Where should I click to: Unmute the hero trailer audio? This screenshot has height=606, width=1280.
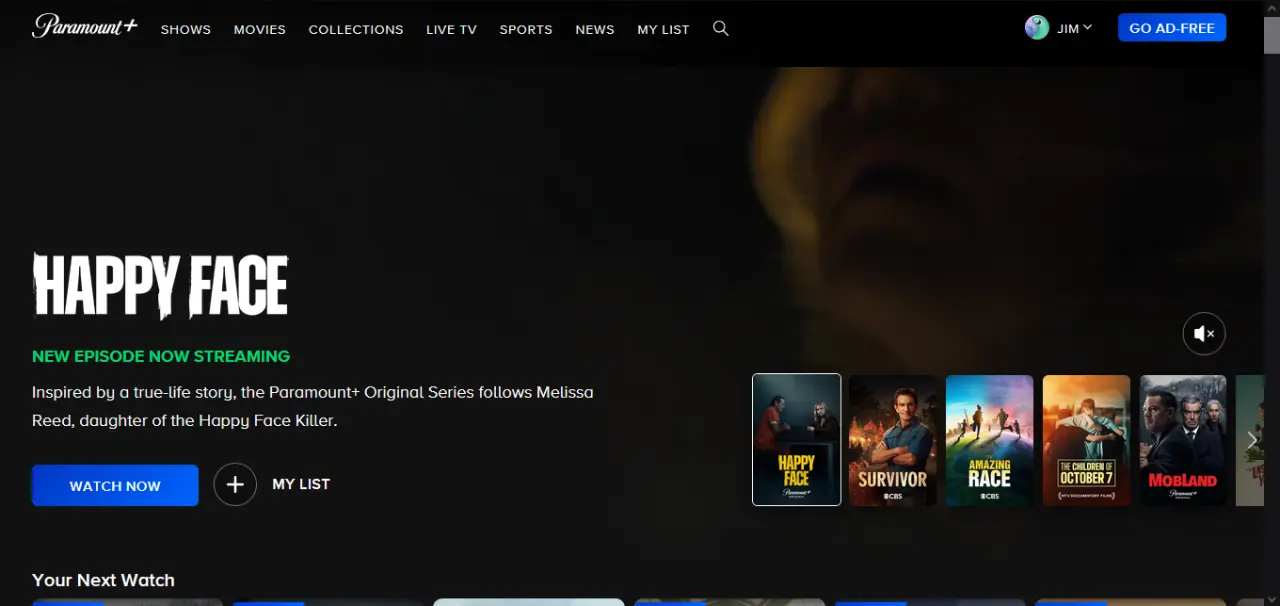tap(1204, 334)
